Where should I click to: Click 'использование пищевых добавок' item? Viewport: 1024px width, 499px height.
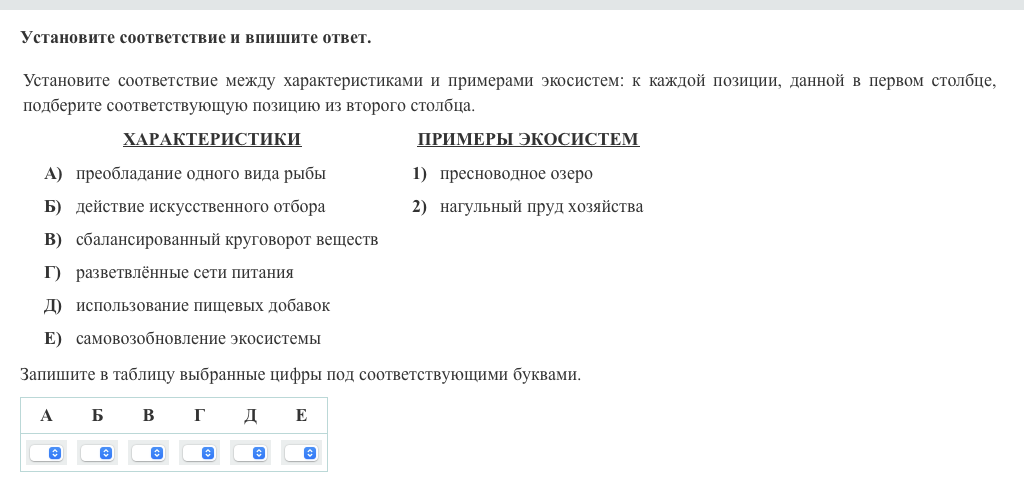pos(203,306)
